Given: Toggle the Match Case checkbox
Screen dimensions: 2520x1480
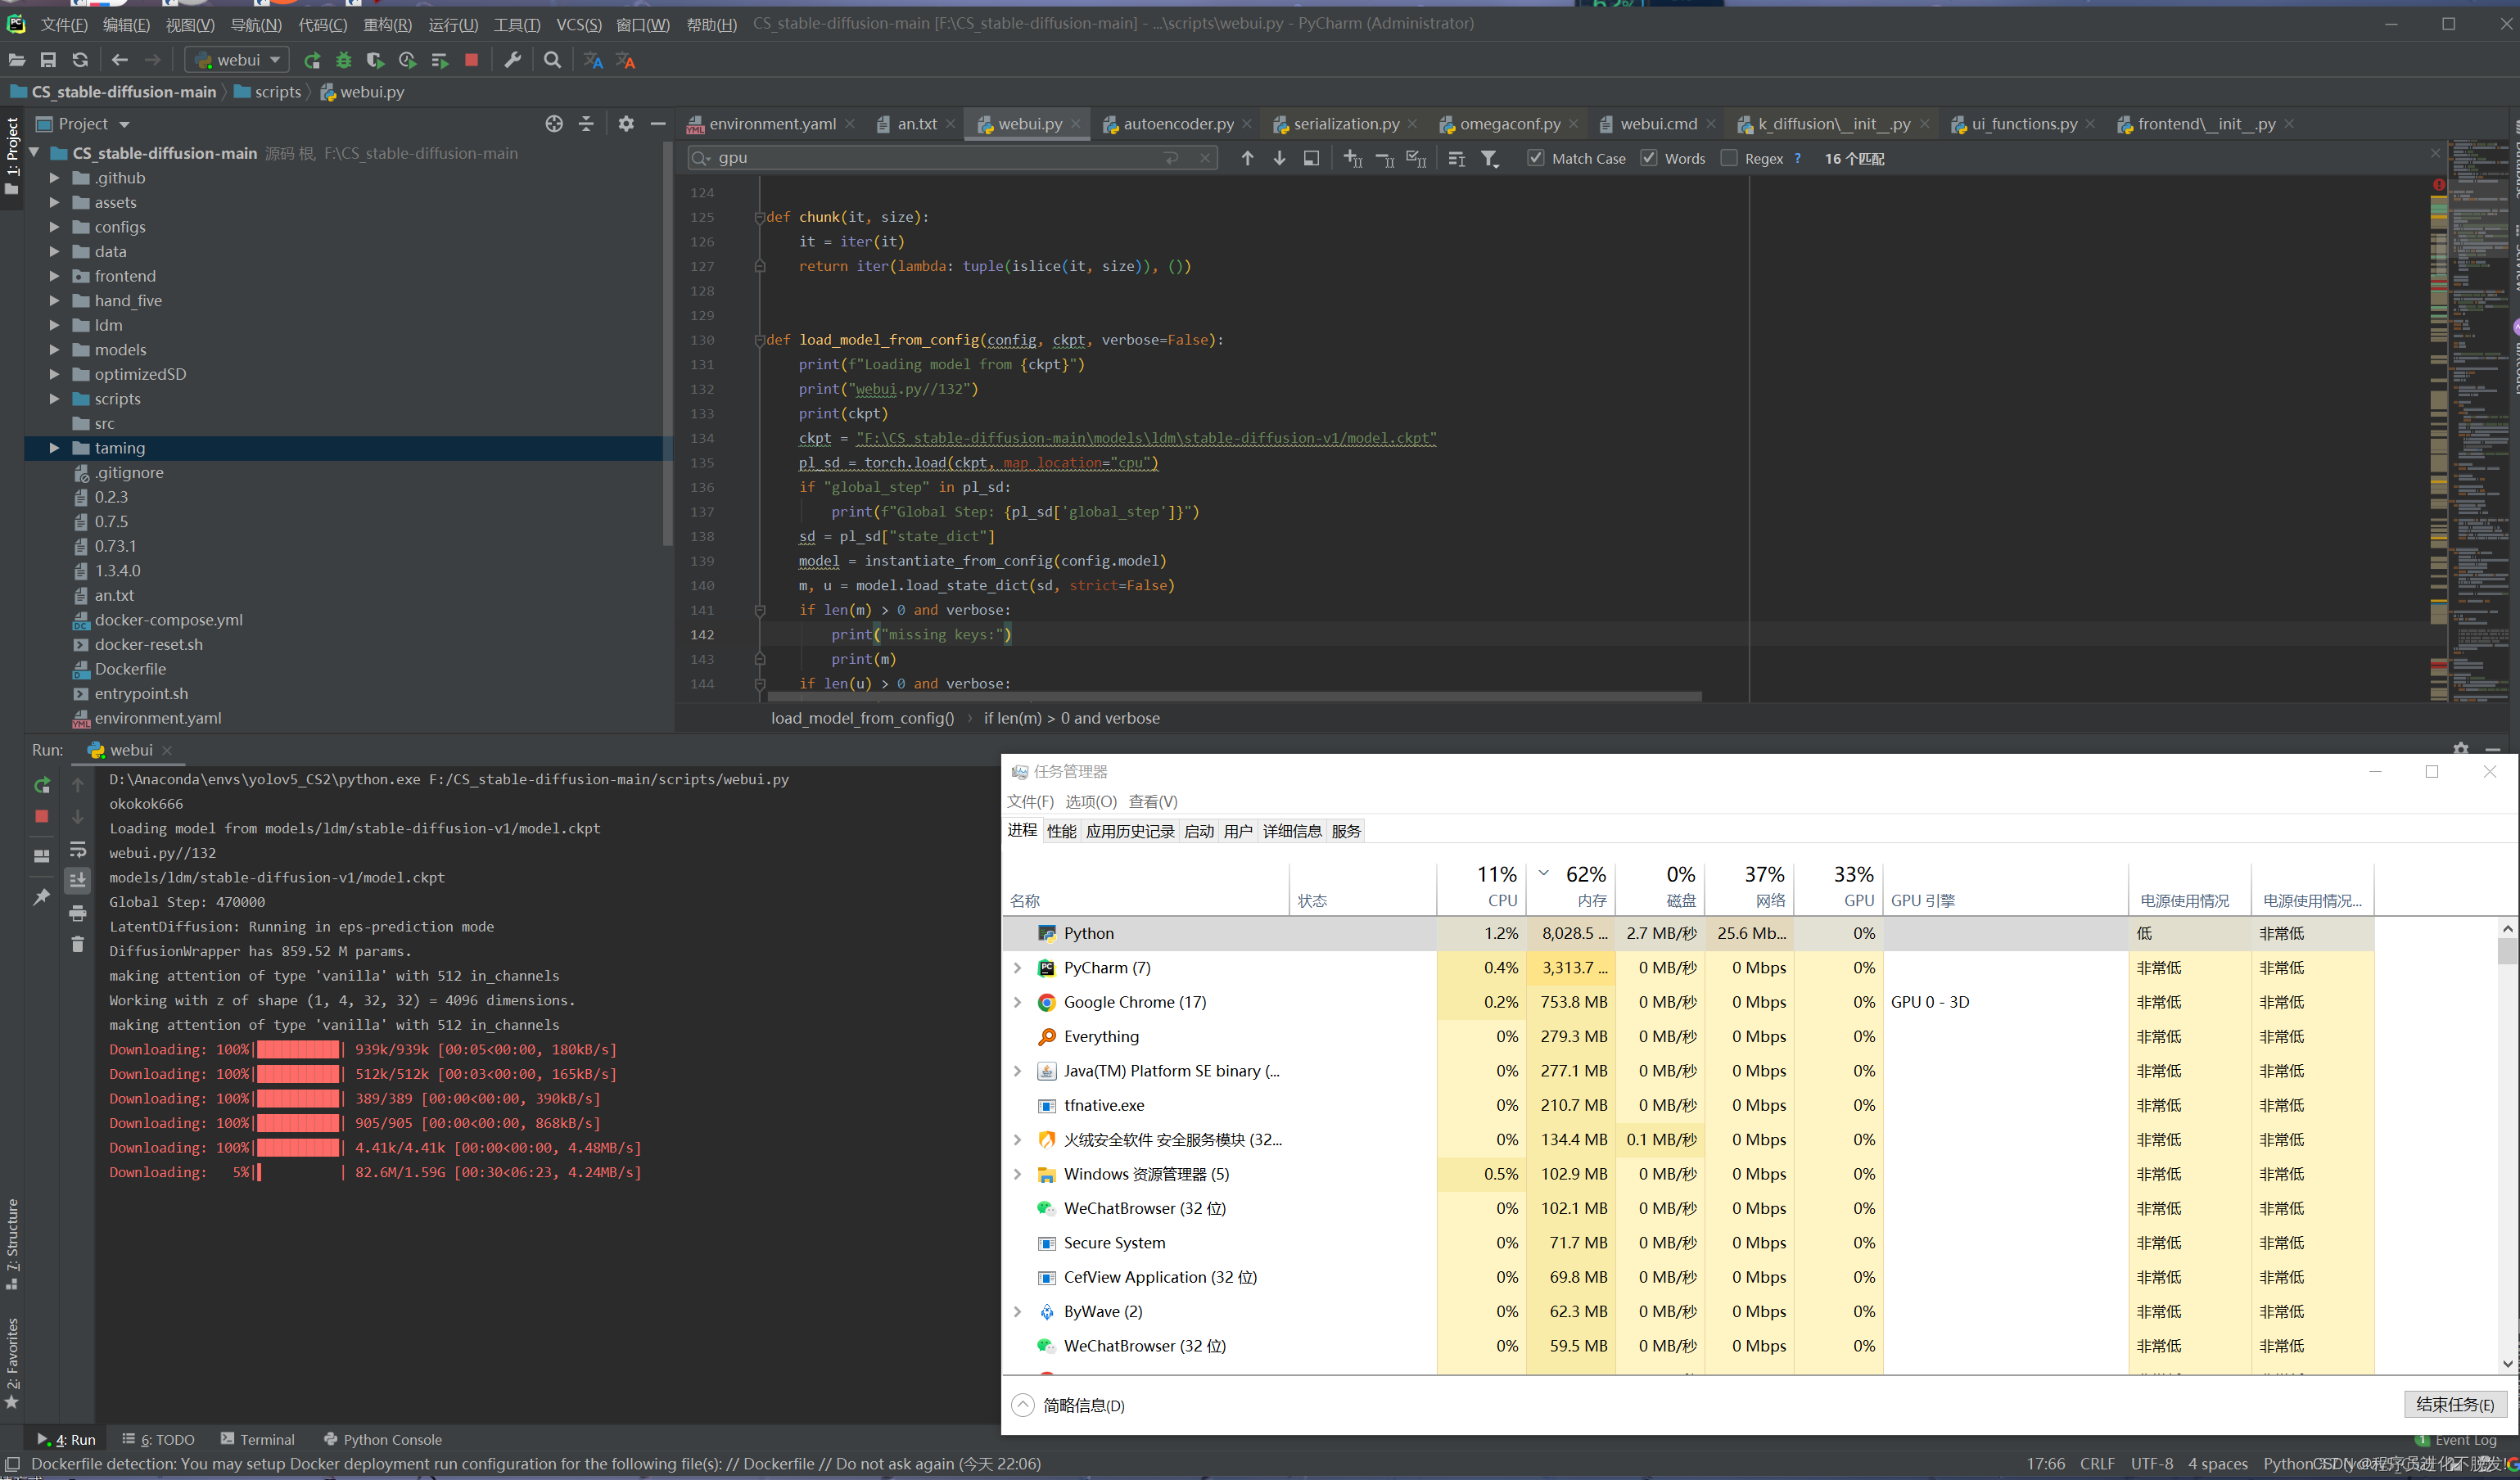Looking at the screenshot, I should tap(1535, 158).
